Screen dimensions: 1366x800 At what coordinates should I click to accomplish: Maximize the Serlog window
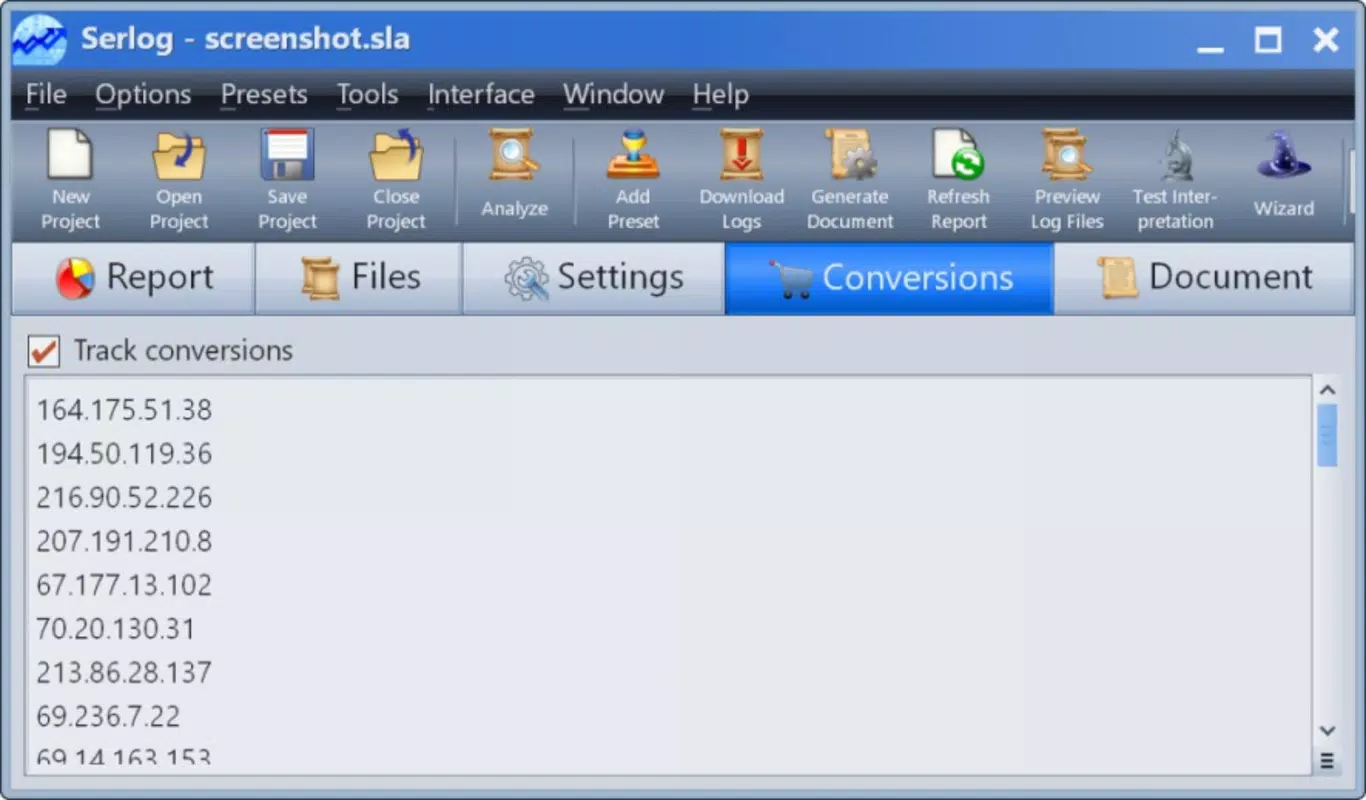(1268, 41)
